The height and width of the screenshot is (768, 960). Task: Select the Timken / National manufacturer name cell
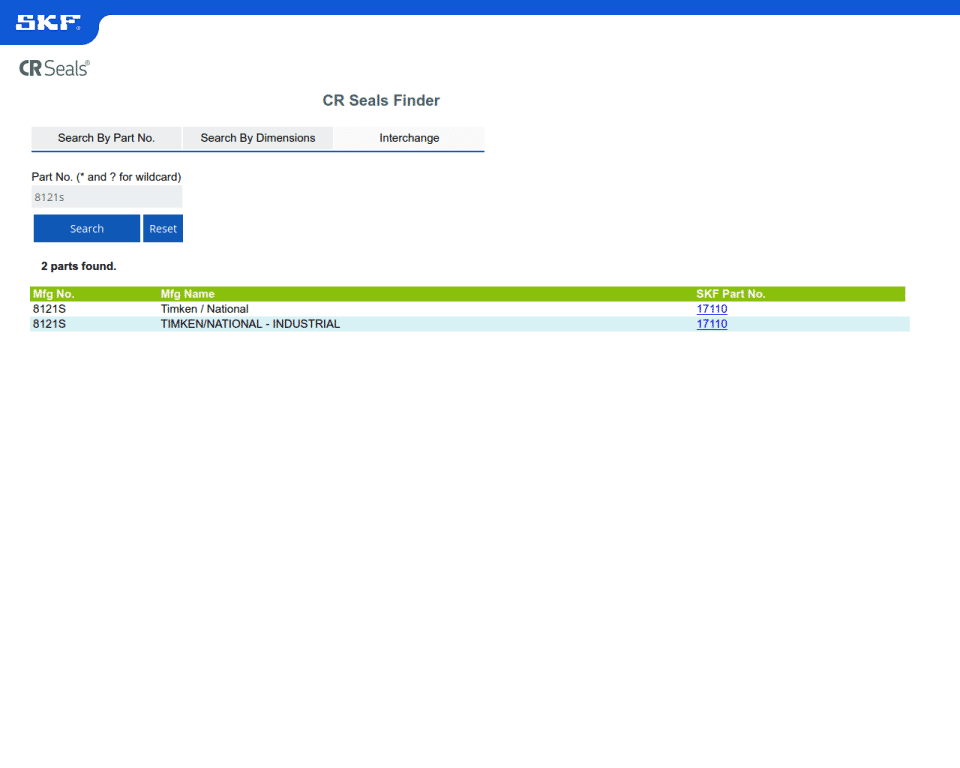pyautogui.click(x=205, y=309)
